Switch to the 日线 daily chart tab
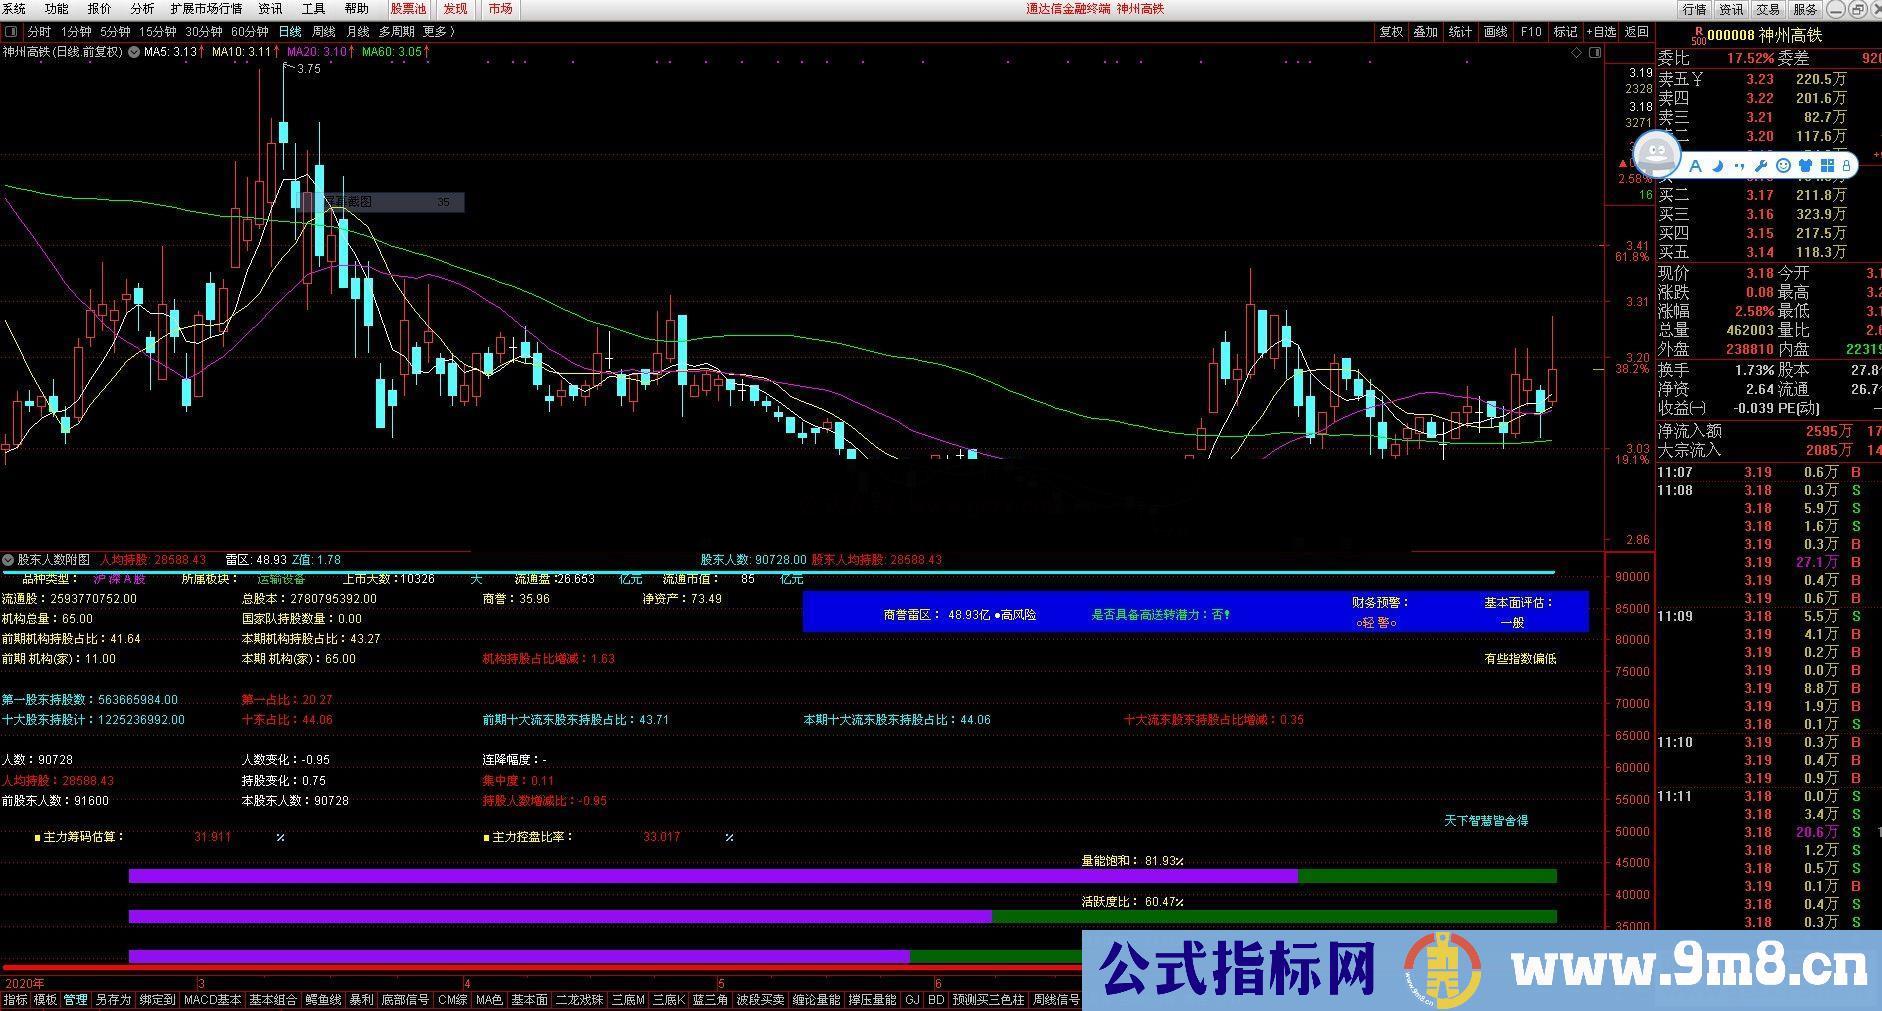This screenshot has height=1011, width=1882. (x=289, y=31)
